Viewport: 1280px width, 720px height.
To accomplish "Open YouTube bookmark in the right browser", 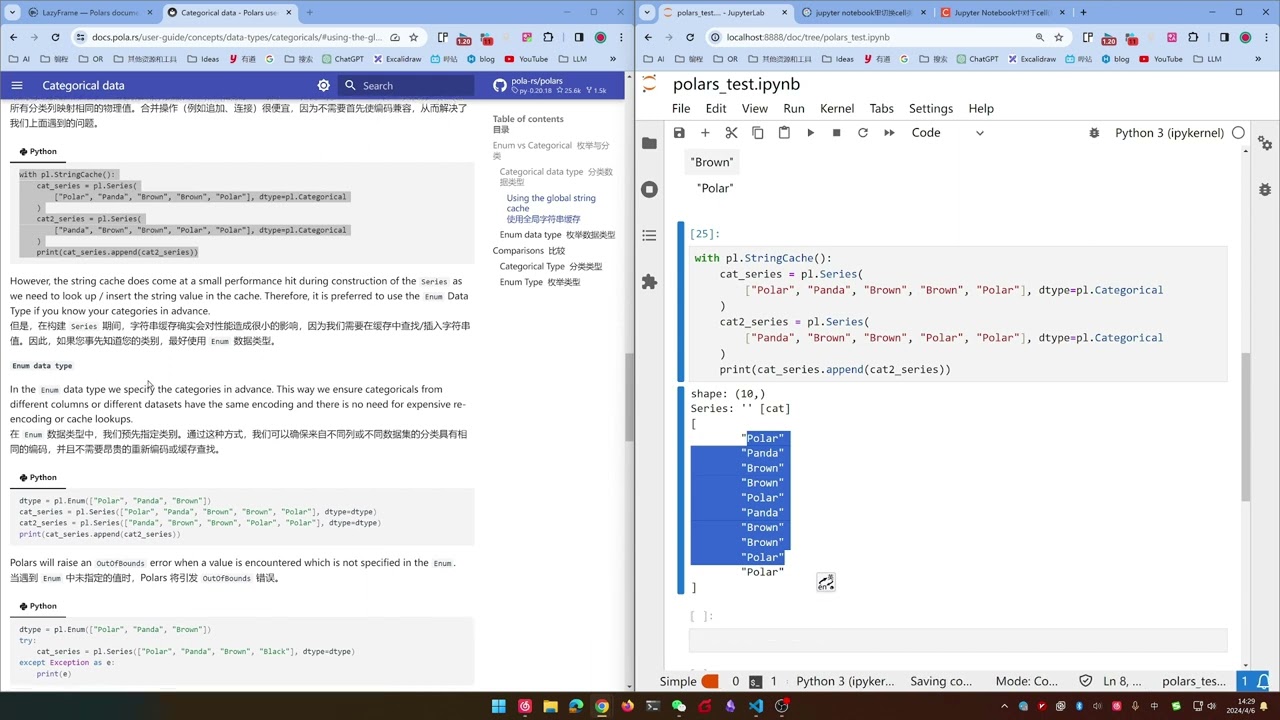I will 1161,59.
